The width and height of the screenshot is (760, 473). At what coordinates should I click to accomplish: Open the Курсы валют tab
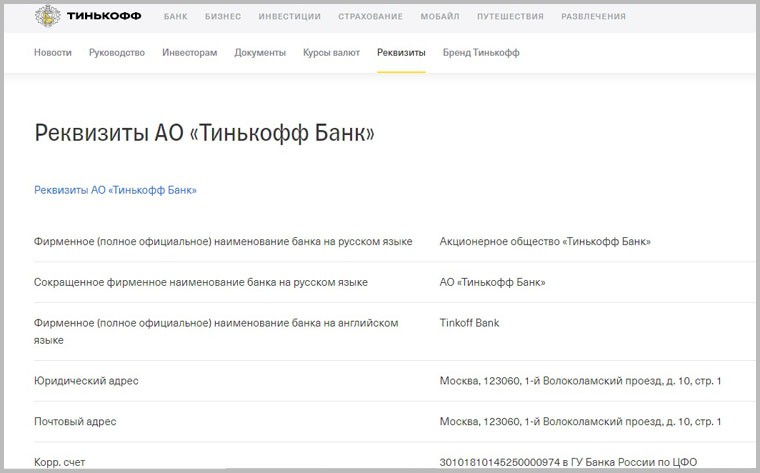[331, 53]
